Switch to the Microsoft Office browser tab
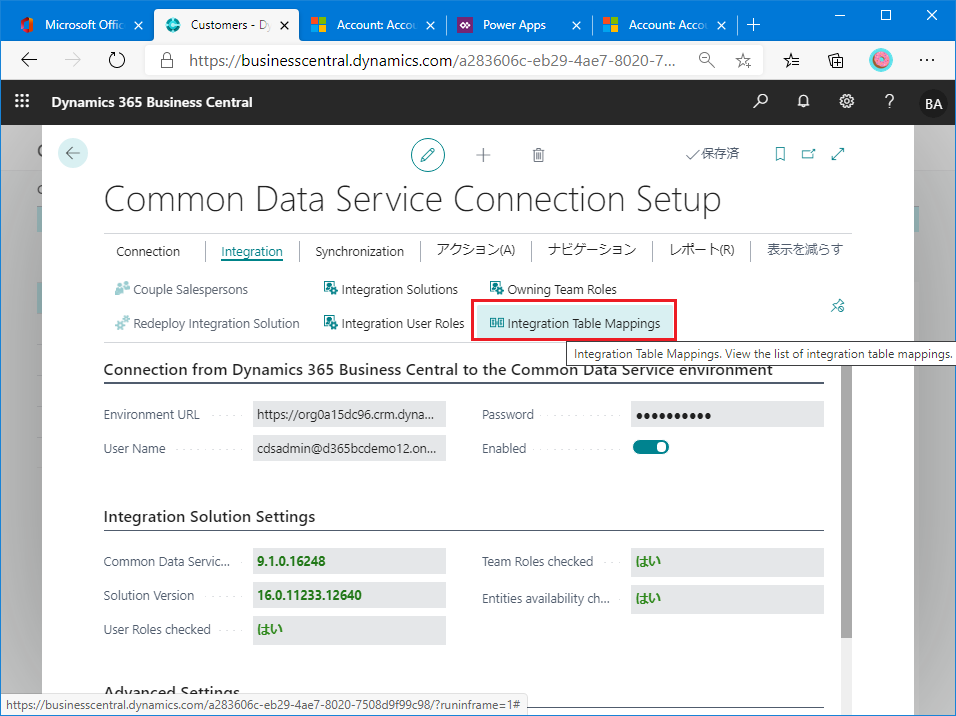The height and width of the screenshot is (716, 956). tap(84, 24)
